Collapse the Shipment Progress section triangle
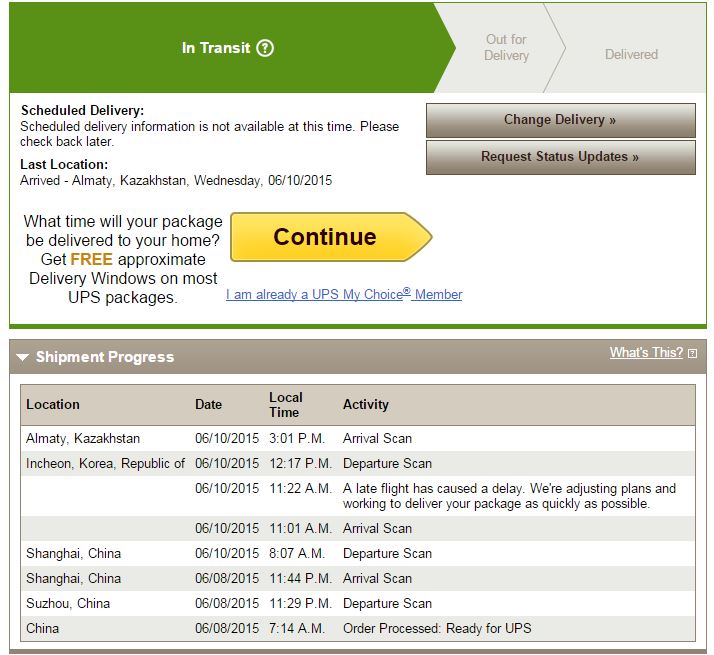This screenshot has height=655, width=714. pyautogui.click(x=23, y=357)
